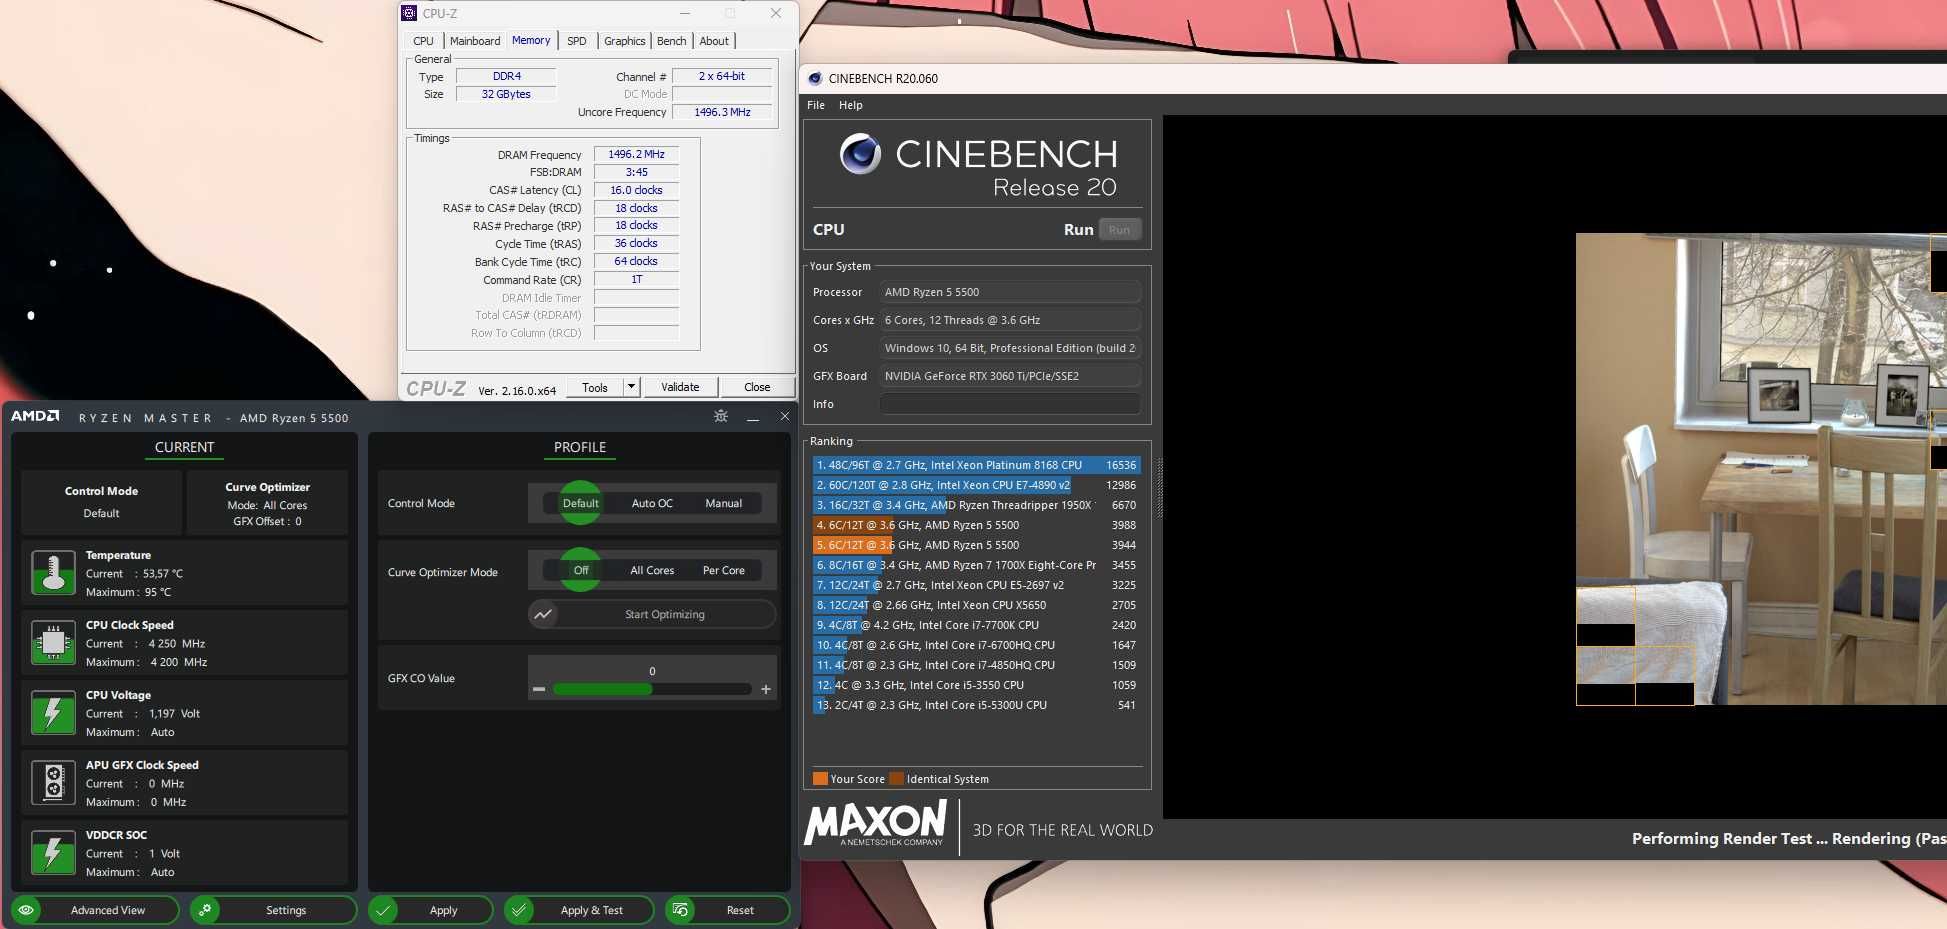Click the Cinebench title bar app icon
This screenshot has height=929, width=1947.
tap(815, 78)
